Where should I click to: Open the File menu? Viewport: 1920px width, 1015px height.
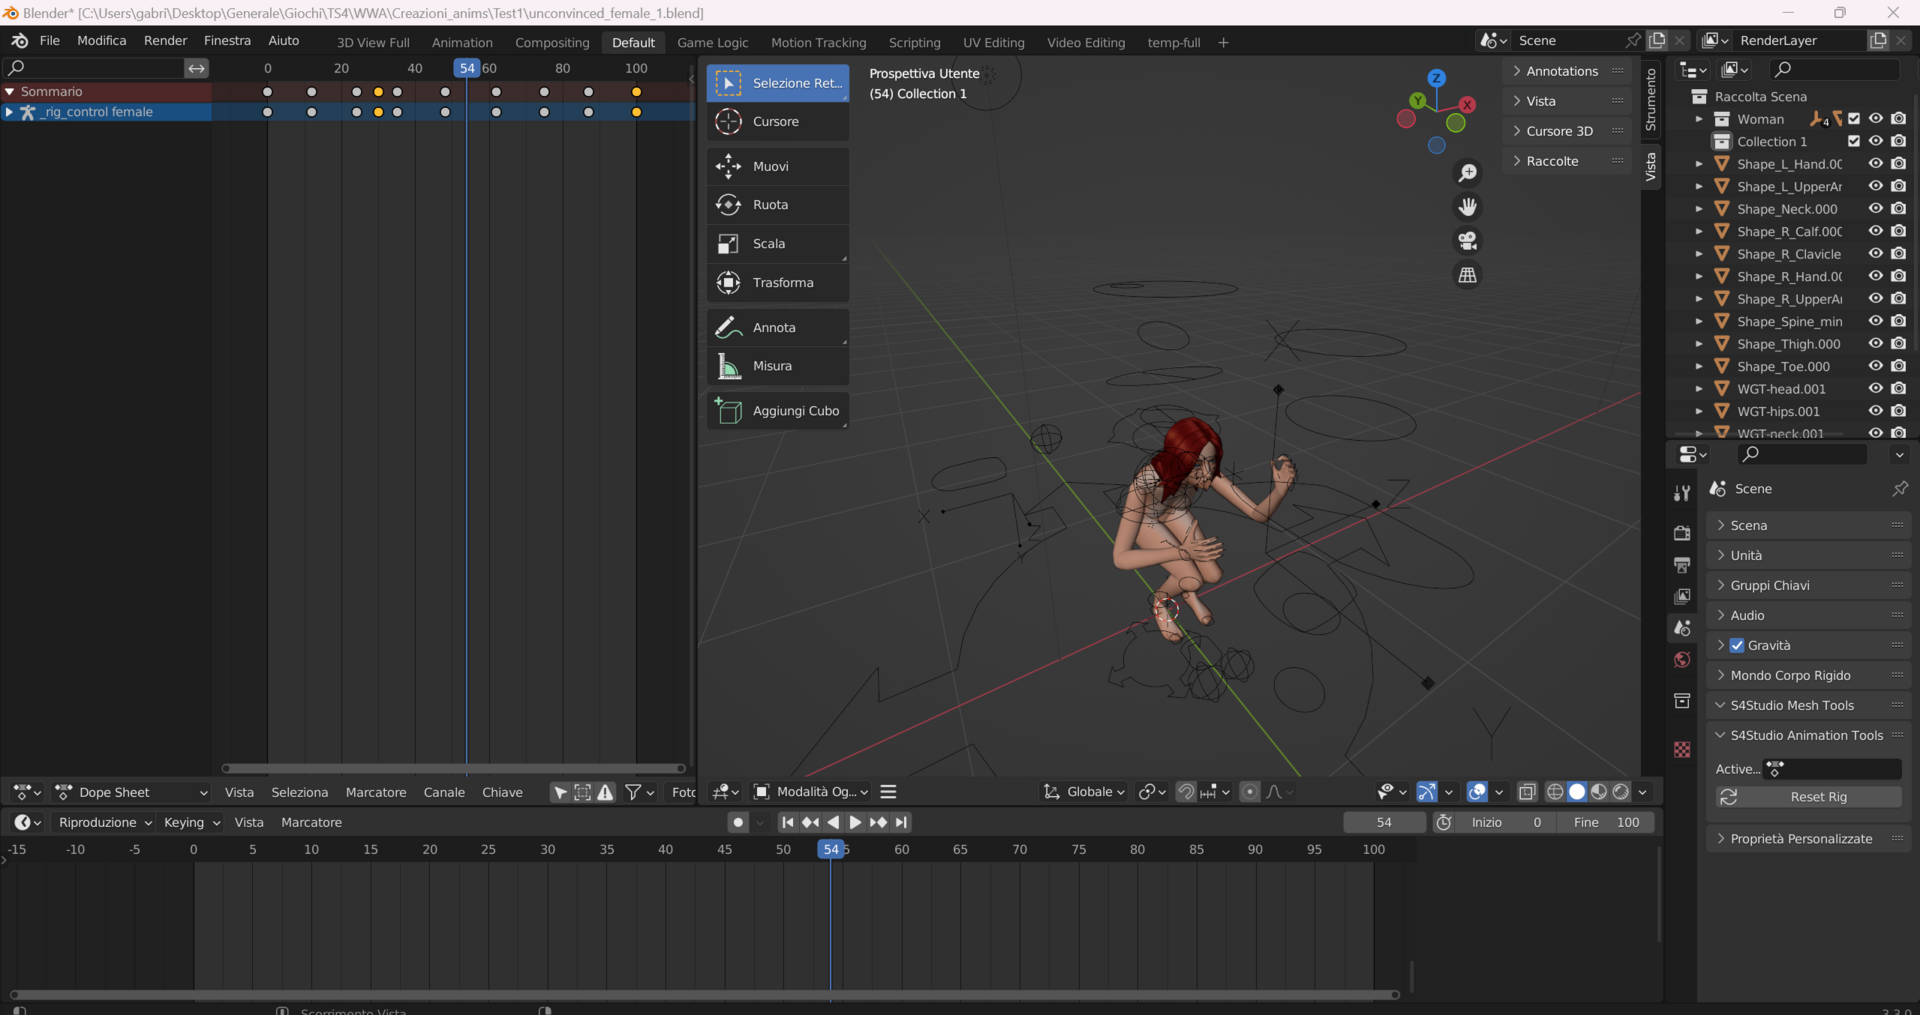pyautogui.click(x=50, y=41)
